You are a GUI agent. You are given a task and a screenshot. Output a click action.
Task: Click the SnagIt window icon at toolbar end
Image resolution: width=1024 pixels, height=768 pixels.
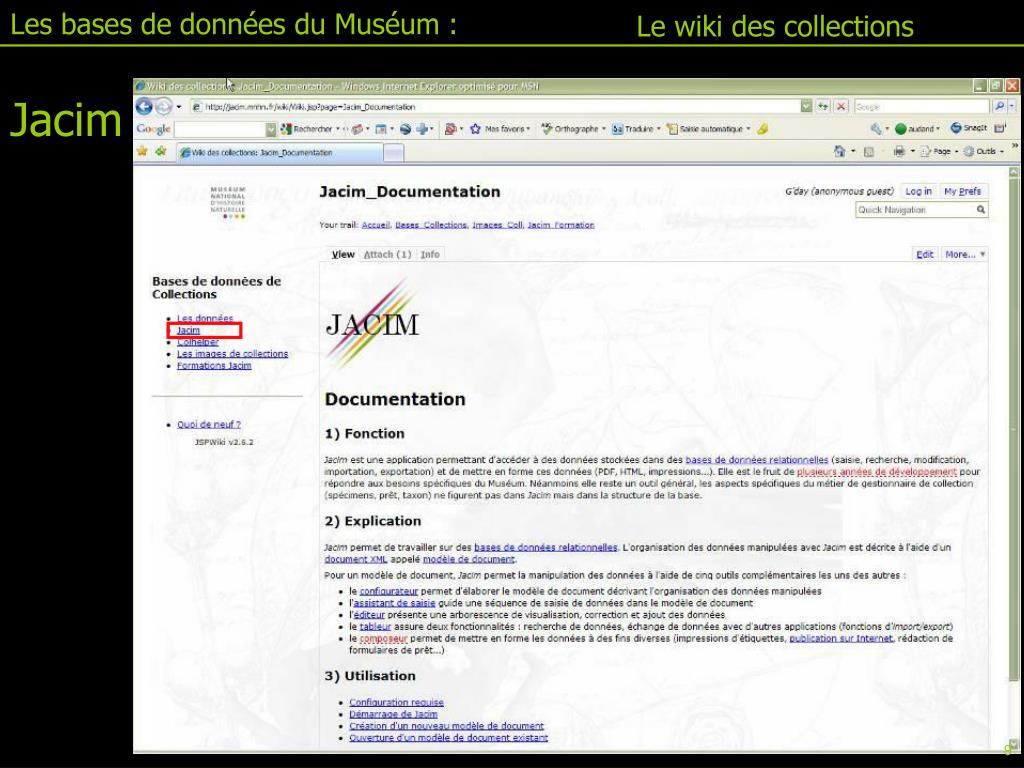1000,129
